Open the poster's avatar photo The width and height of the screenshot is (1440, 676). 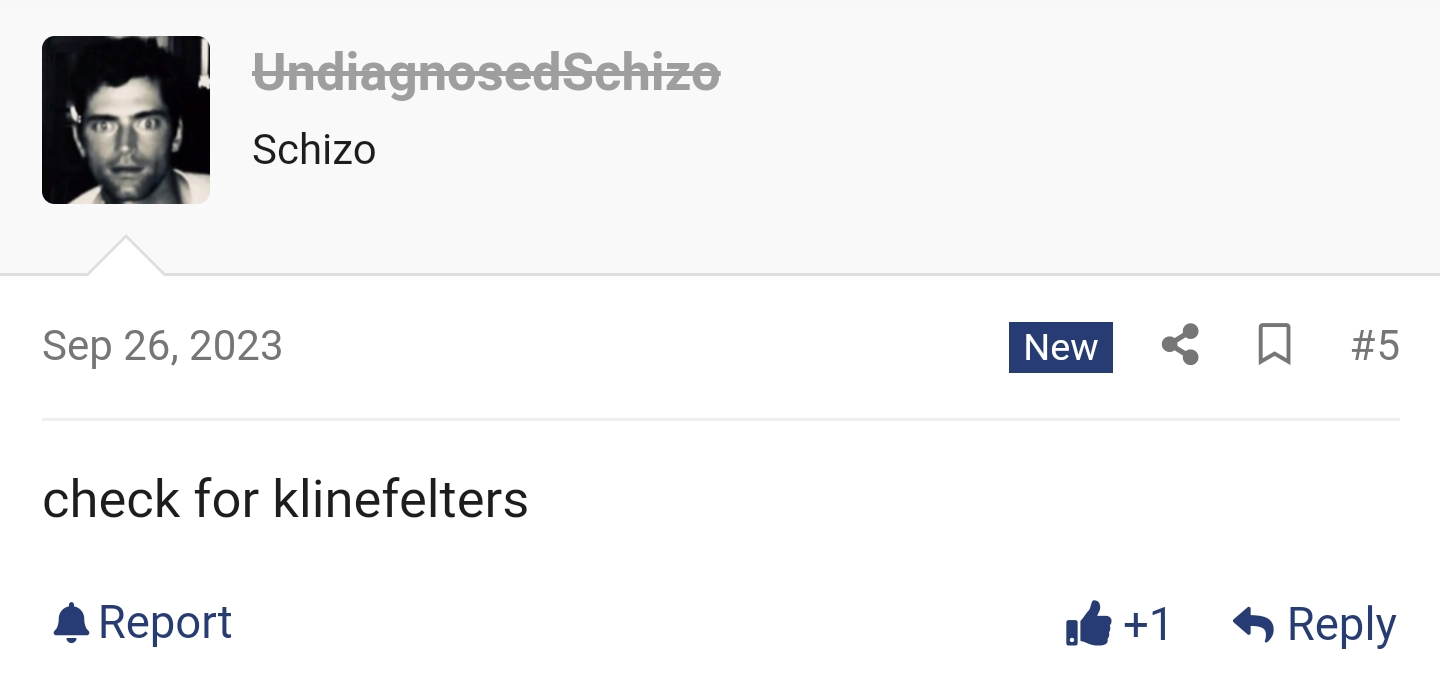pos(126,120)
